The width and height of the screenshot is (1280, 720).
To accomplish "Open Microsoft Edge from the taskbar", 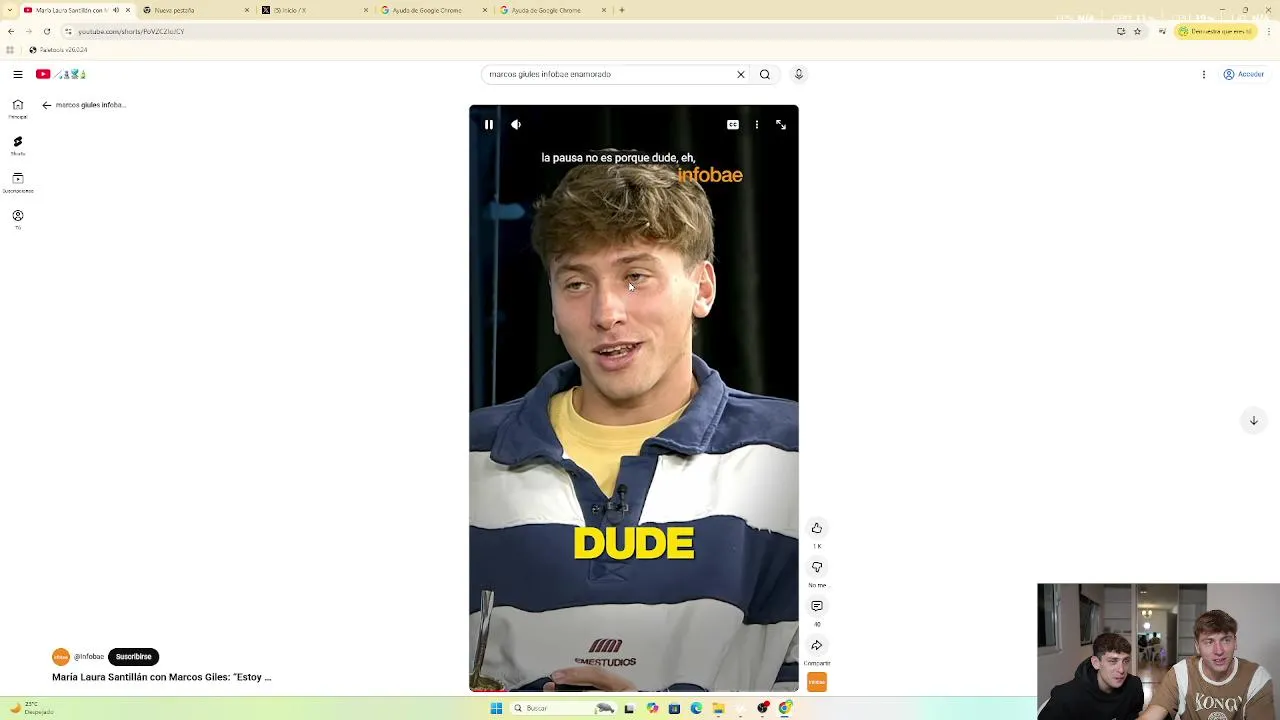I will tap(696, 708).
